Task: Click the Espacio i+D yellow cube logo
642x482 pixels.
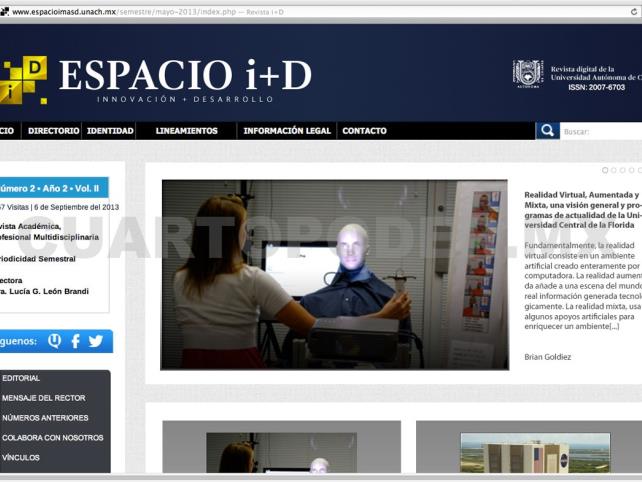Action: click(24, 80)
